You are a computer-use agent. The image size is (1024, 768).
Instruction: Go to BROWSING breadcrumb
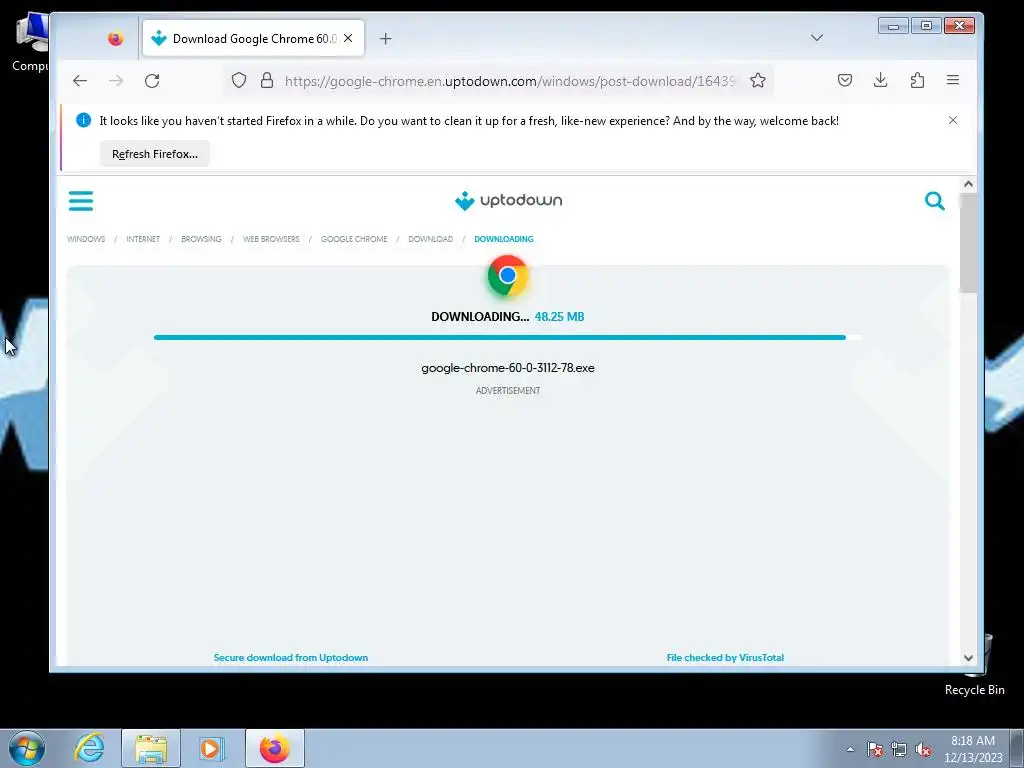[201, 239]
